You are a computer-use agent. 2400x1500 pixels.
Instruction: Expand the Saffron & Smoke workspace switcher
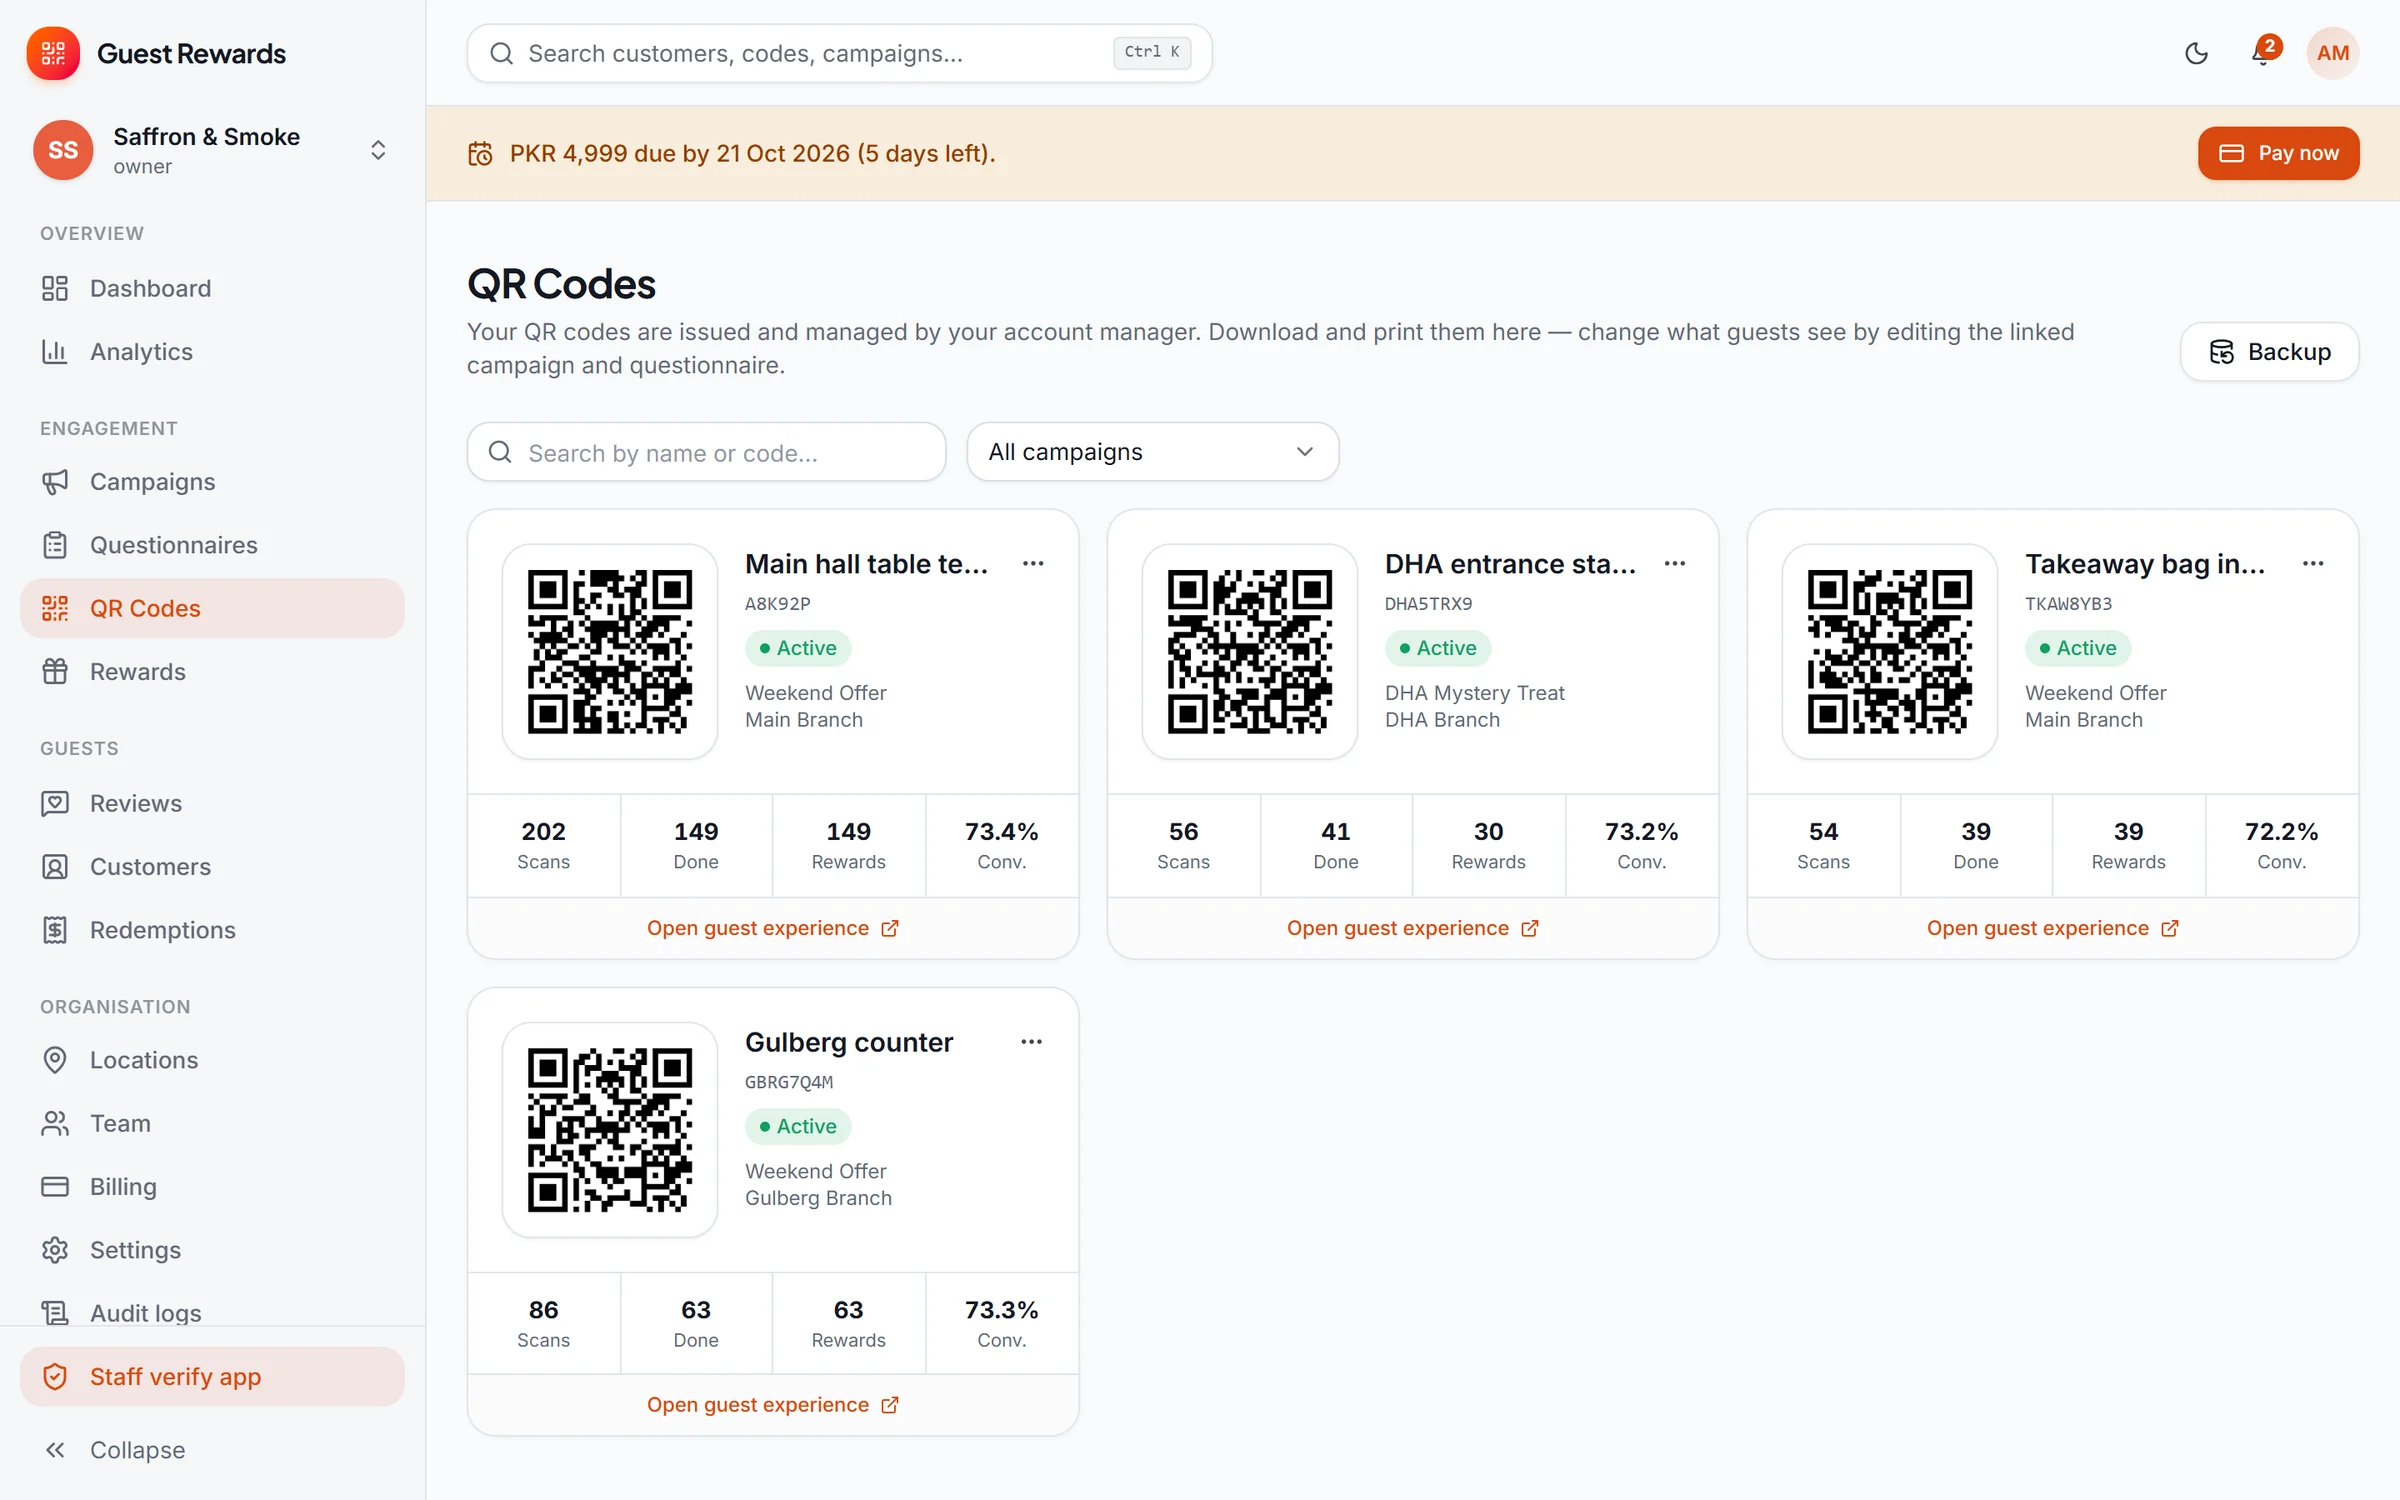coord(212,150)
